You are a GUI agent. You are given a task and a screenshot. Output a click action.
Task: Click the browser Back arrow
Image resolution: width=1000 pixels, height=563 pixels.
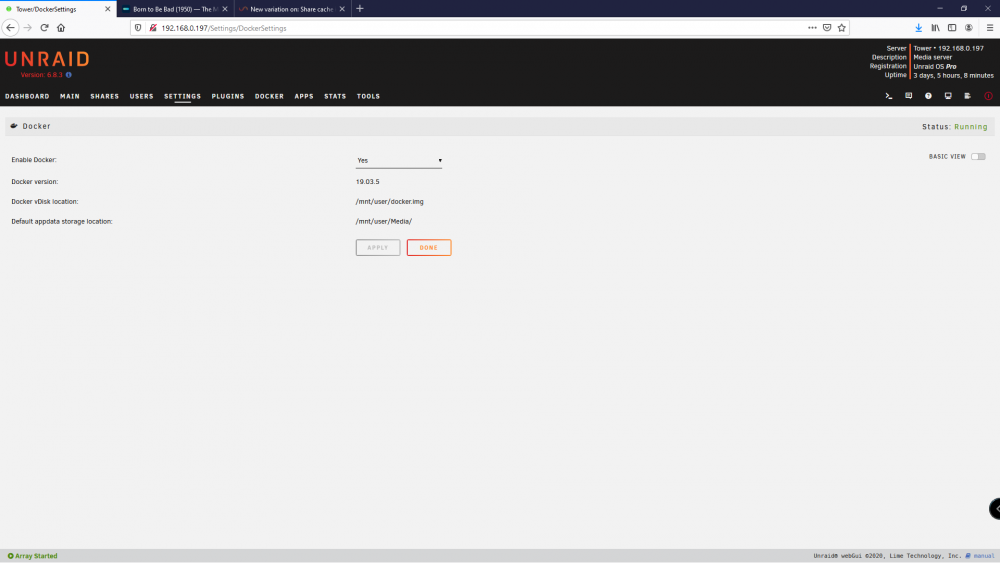[x=10, y=27]
